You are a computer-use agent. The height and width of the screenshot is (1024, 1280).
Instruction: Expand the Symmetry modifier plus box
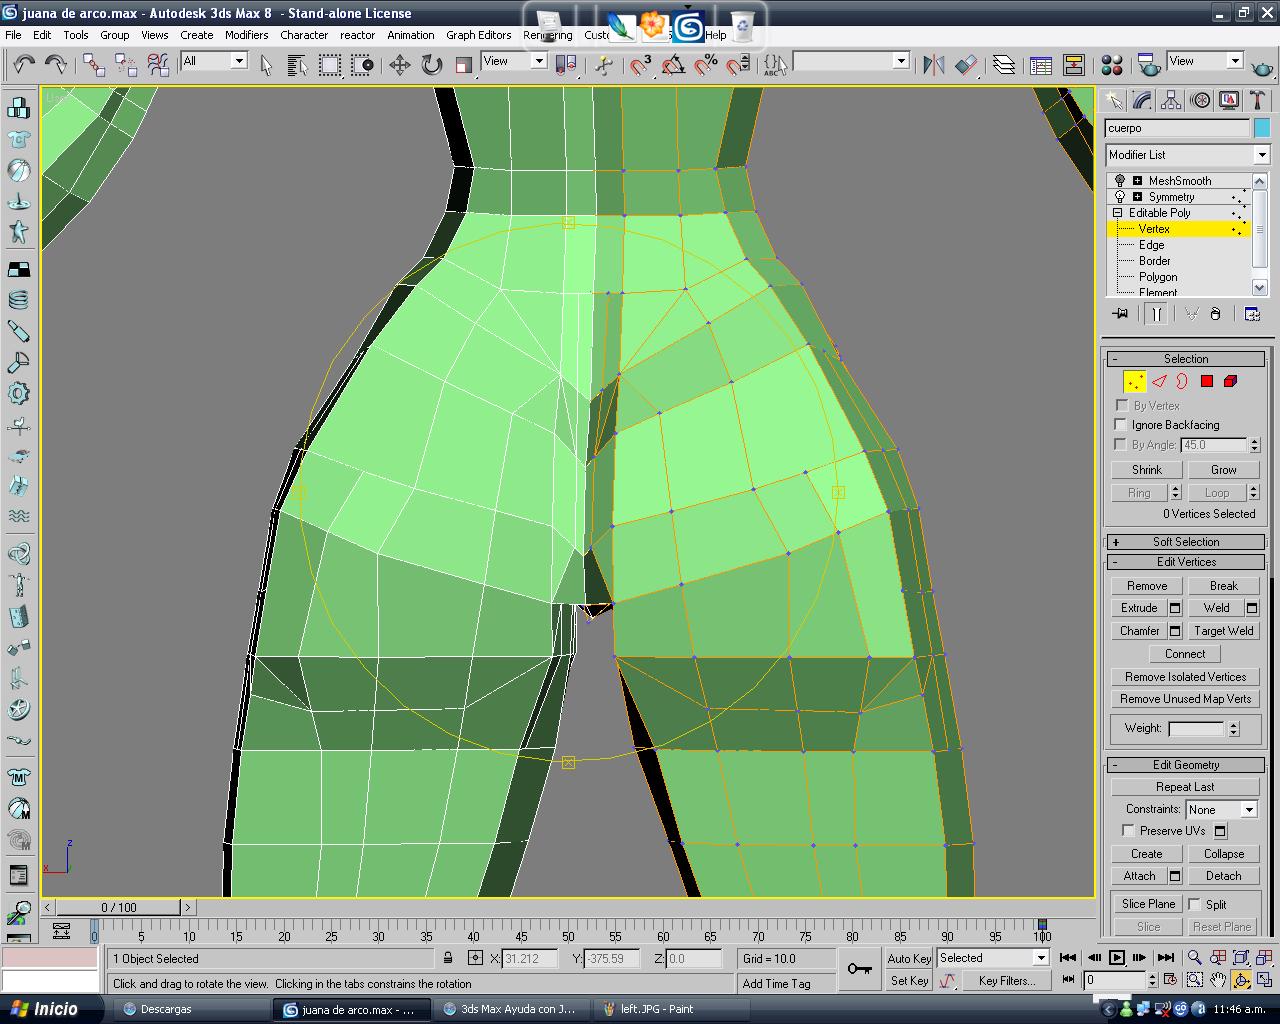1137,197
